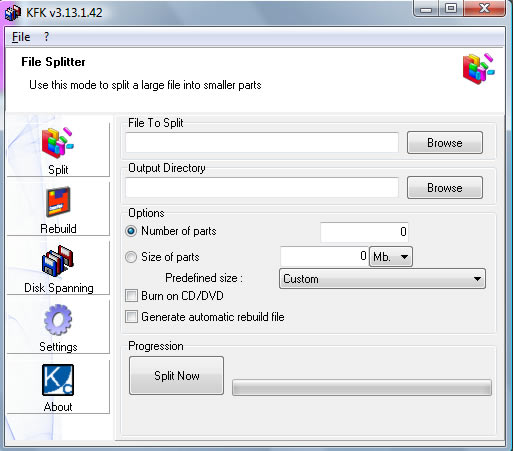The height and width of the screenshot is (451, 515).
Task: Enable Burn on CD/DVD checkbox
Action: 131,295
